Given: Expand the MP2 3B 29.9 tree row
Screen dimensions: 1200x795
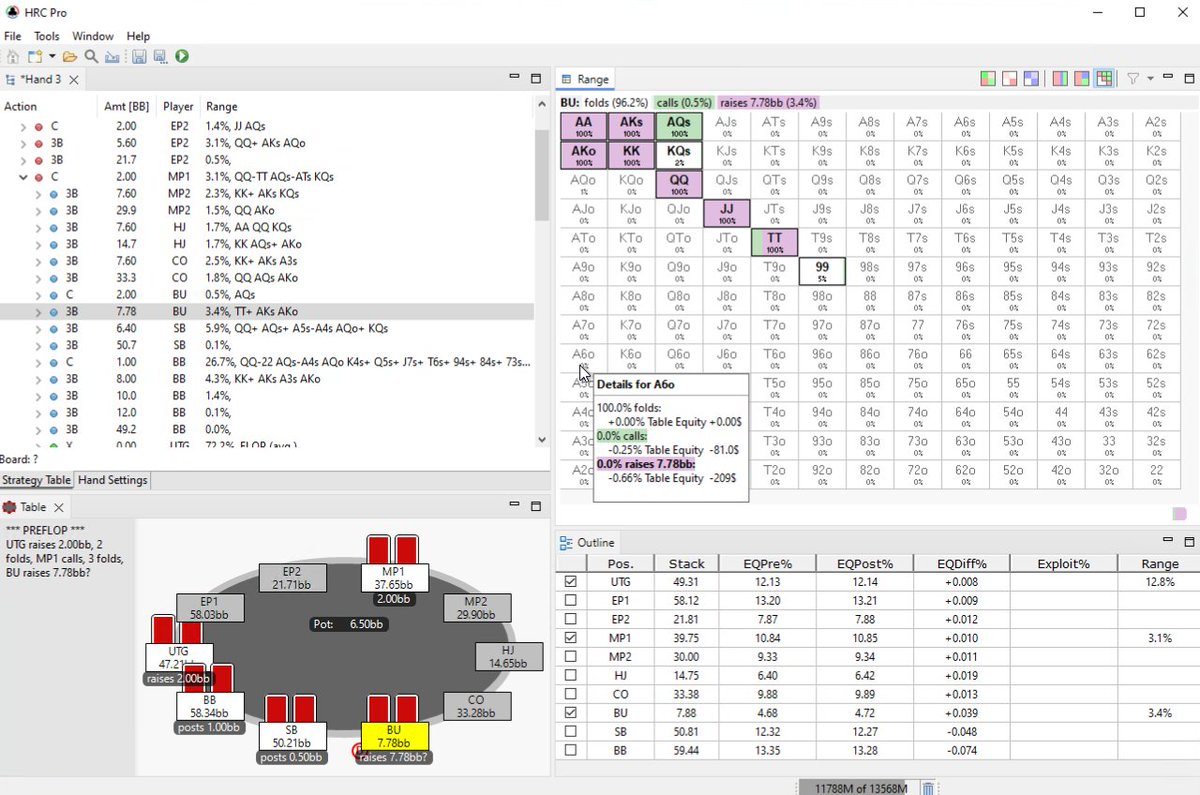Looking at the screenshot, I should tap(38, 211).
